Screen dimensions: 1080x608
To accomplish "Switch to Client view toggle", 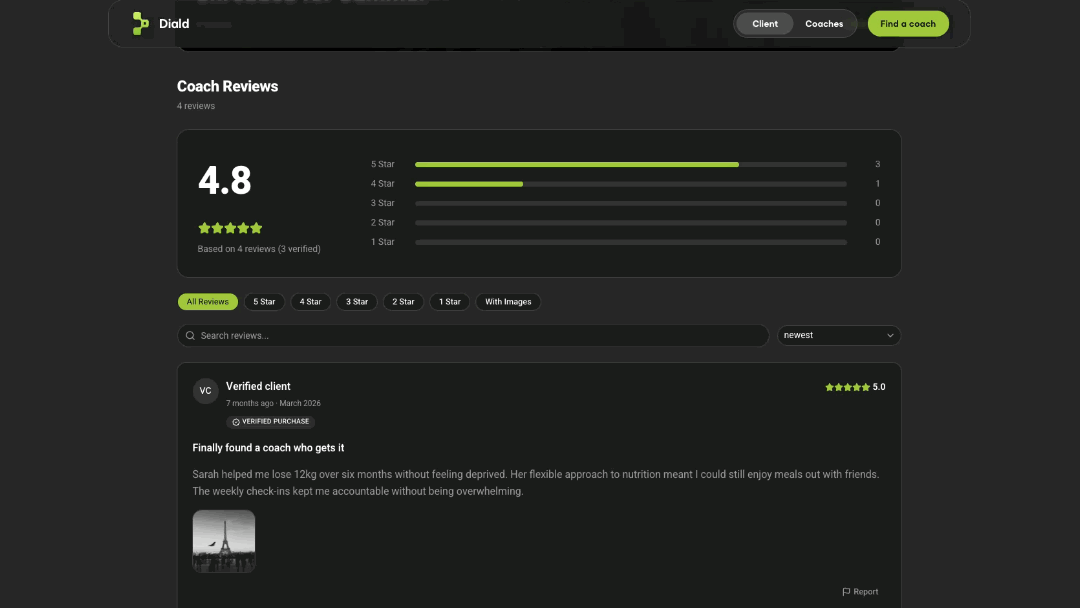I will point(765,23).
